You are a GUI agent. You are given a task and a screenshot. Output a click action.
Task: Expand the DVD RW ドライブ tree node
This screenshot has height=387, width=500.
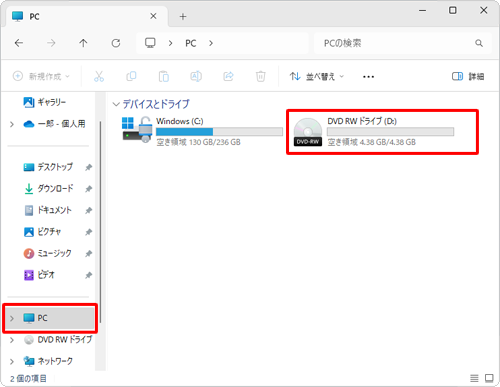[x=12, y=340]
